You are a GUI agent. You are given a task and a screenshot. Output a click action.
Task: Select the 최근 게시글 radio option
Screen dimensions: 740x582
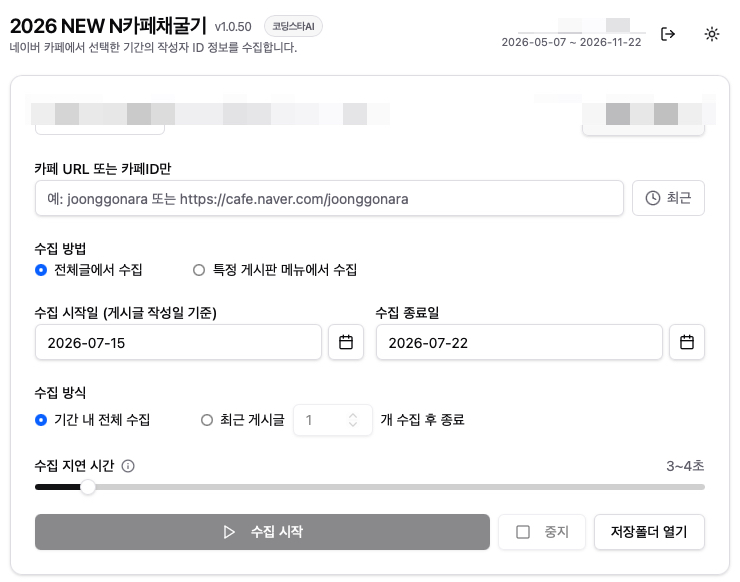(x=207, y=420)
